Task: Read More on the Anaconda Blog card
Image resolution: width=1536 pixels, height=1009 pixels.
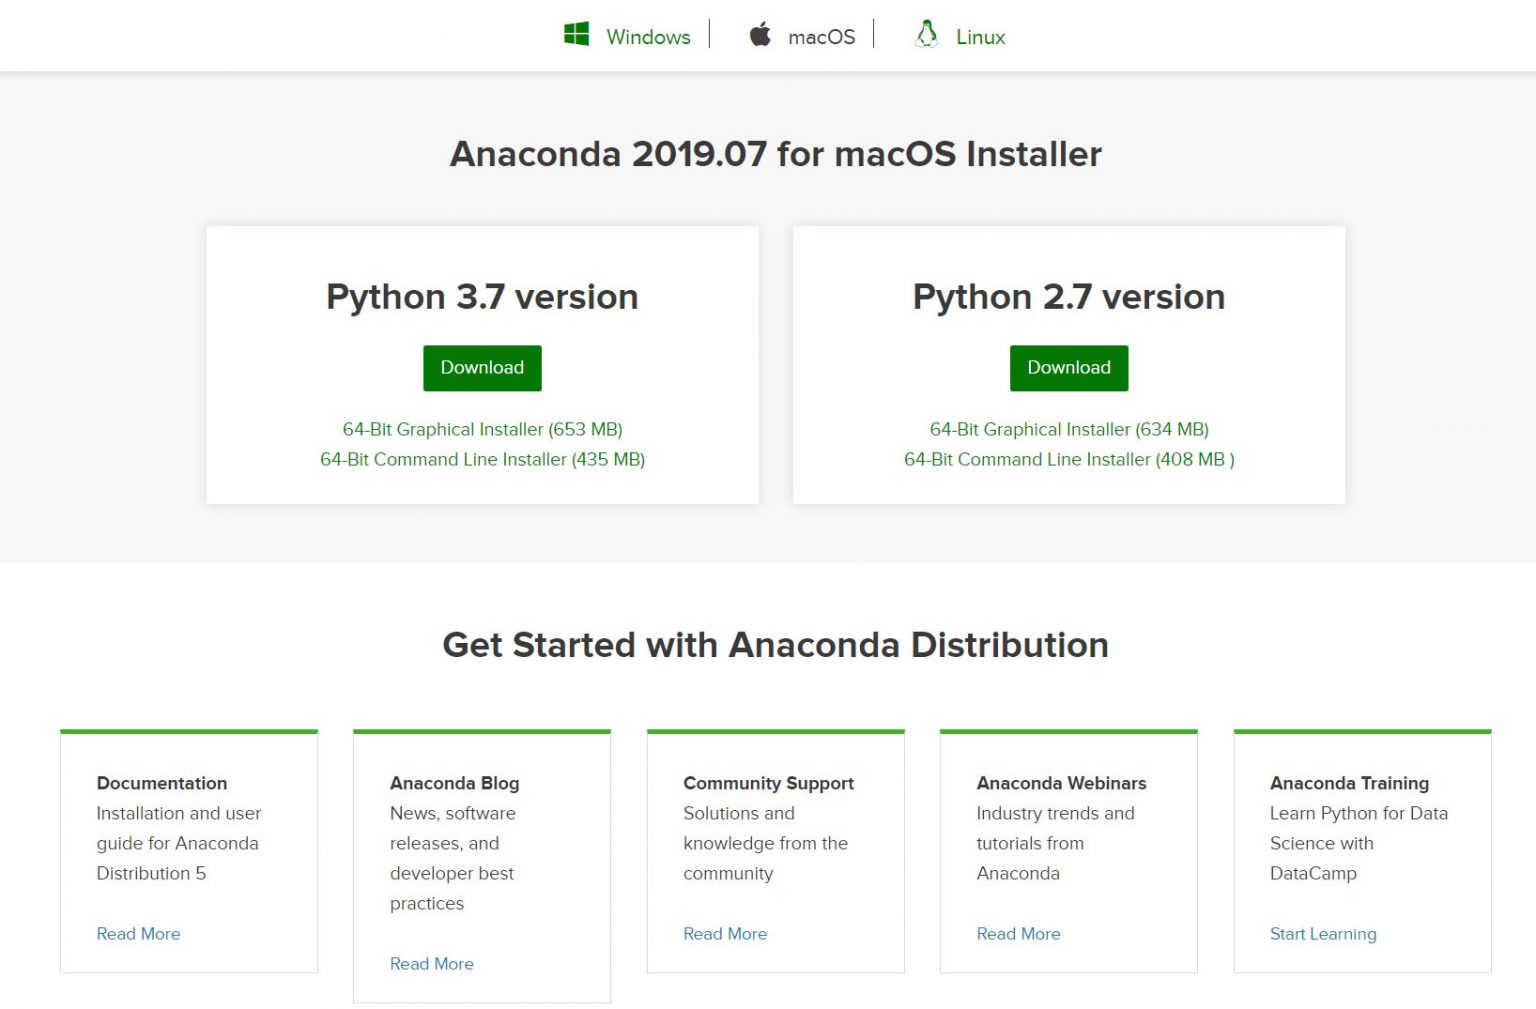Action: click(x=431, y=963)
